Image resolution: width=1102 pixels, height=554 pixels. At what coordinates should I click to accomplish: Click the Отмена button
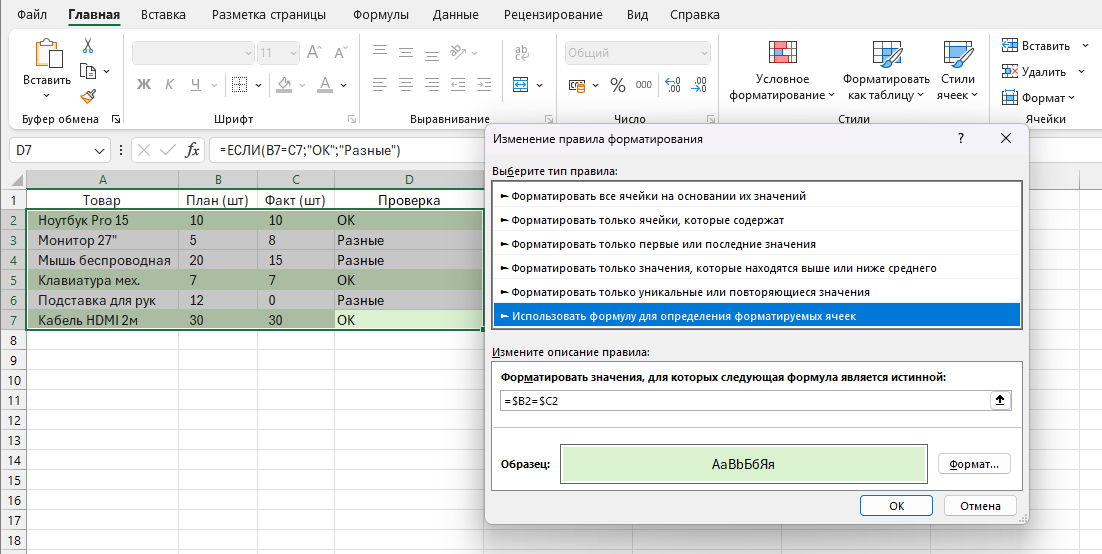point(980,506)
